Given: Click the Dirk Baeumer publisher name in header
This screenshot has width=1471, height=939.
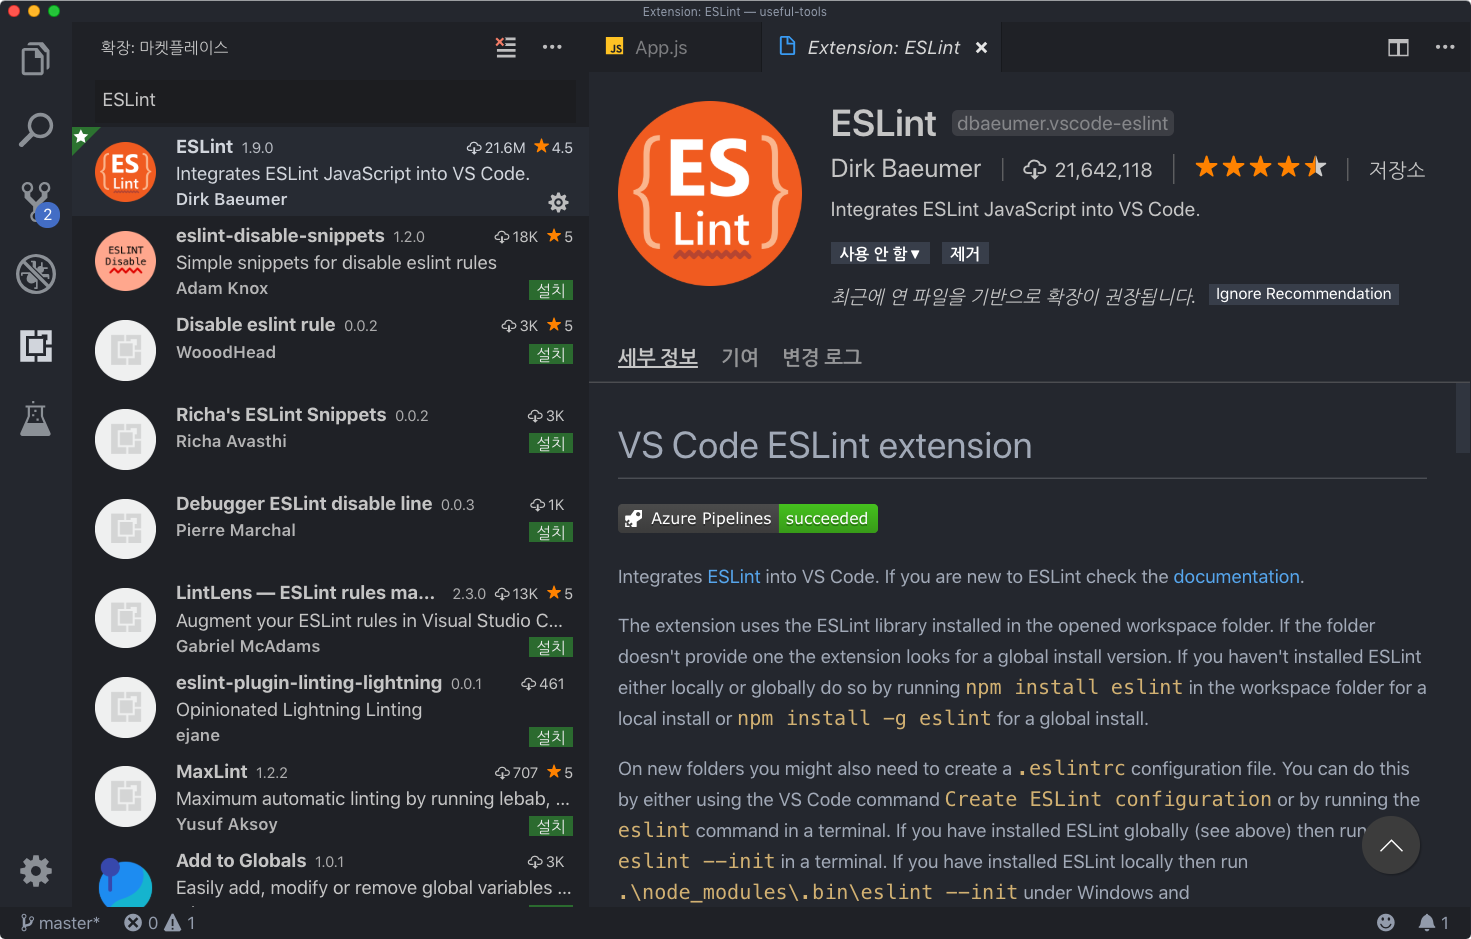Looking at the screenshot, I should pyautogui.click(x=906, y=169).
